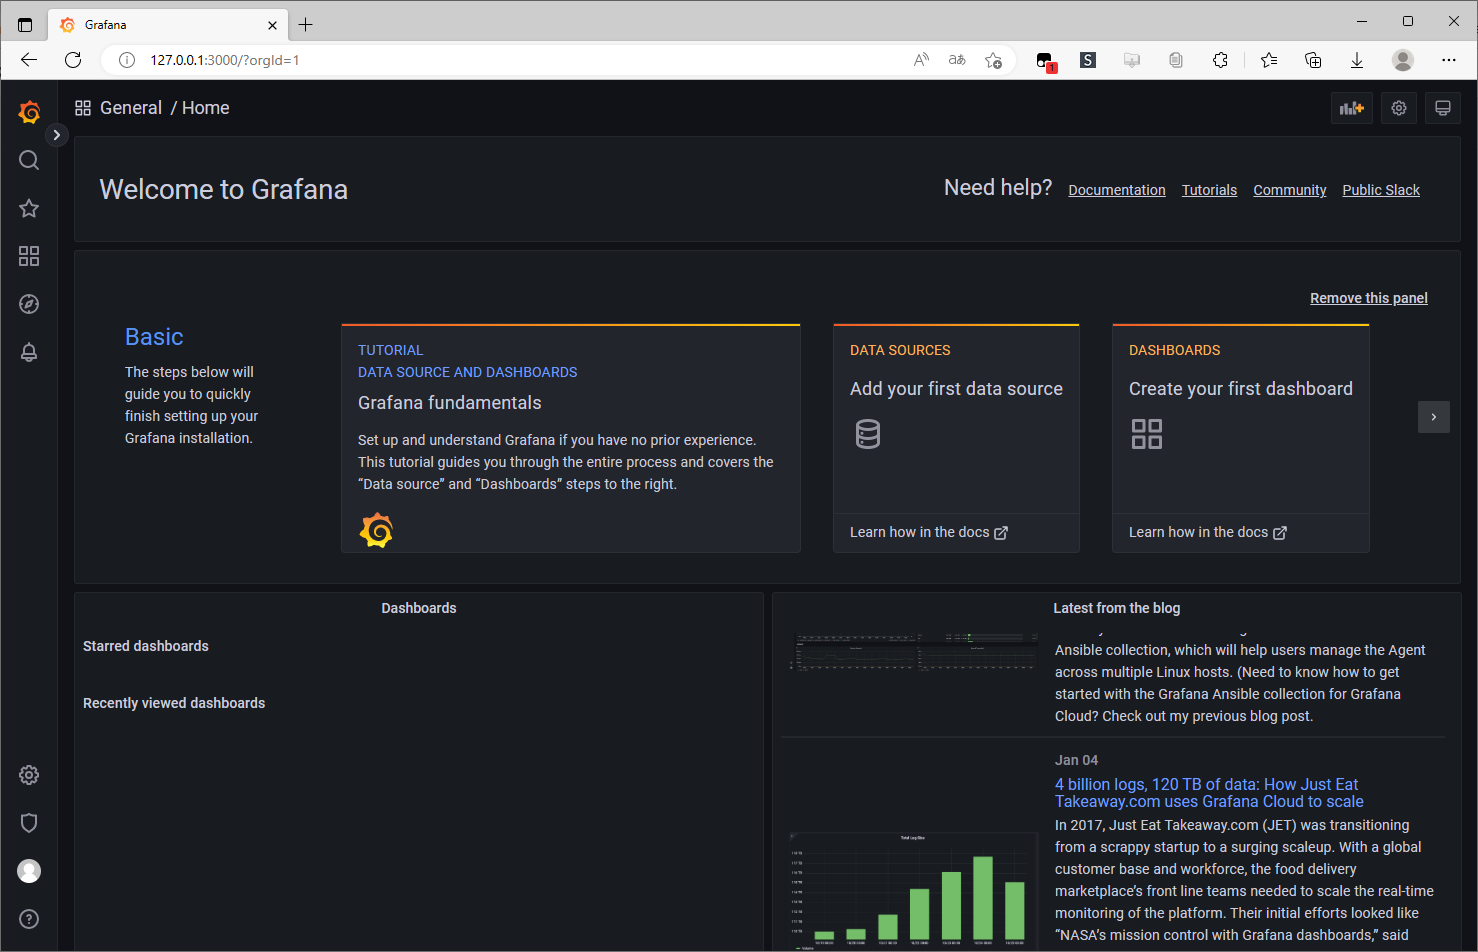This screenshot has height=952, width=1478.
Task: Open the Configuration gear in the sidebar
Action: click(x=29, y=774)
